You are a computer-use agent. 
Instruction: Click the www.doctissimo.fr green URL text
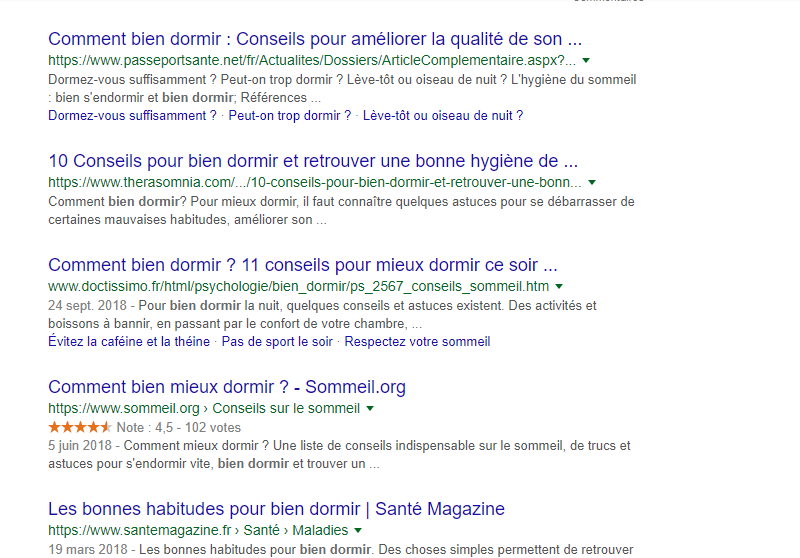(x=298, y=286)
